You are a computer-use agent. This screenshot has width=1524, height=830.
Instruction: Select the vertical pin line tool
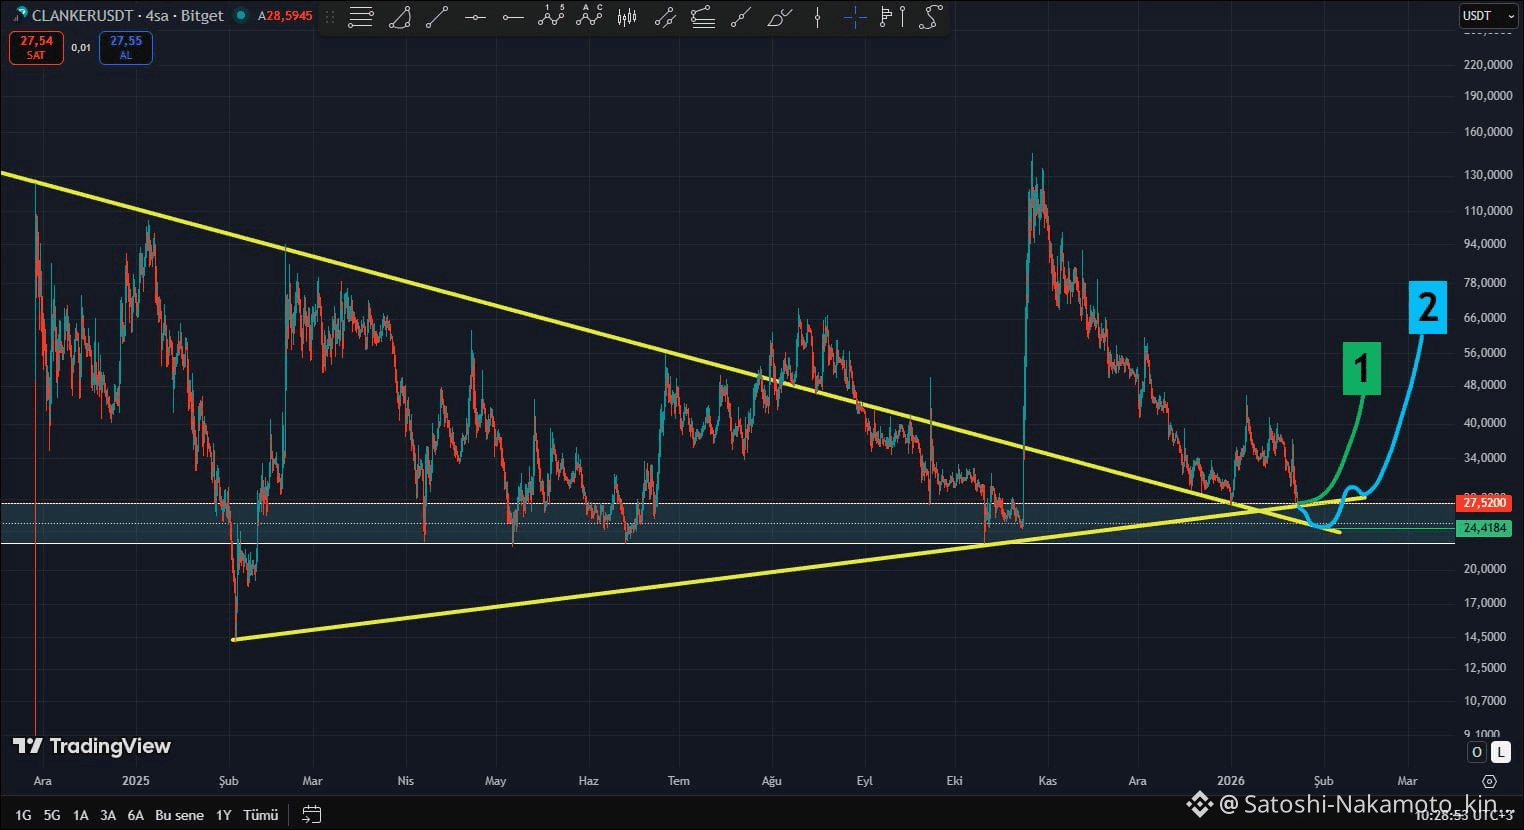(x=902, y=17)
